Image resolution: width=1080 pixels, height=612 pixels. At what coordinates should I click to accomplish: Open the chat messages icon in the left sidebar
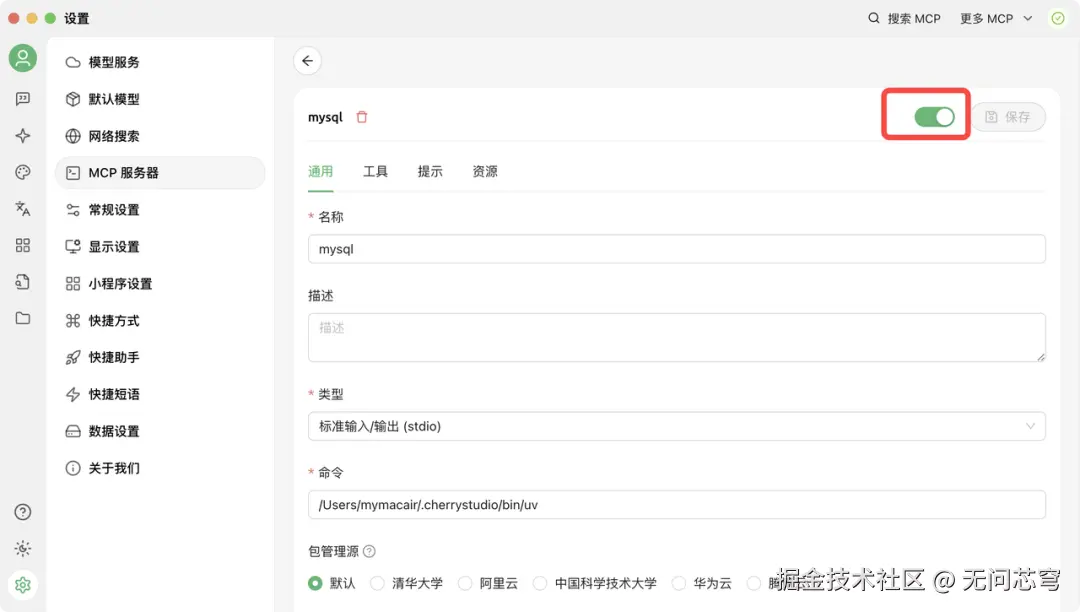(x=22, y=98)
